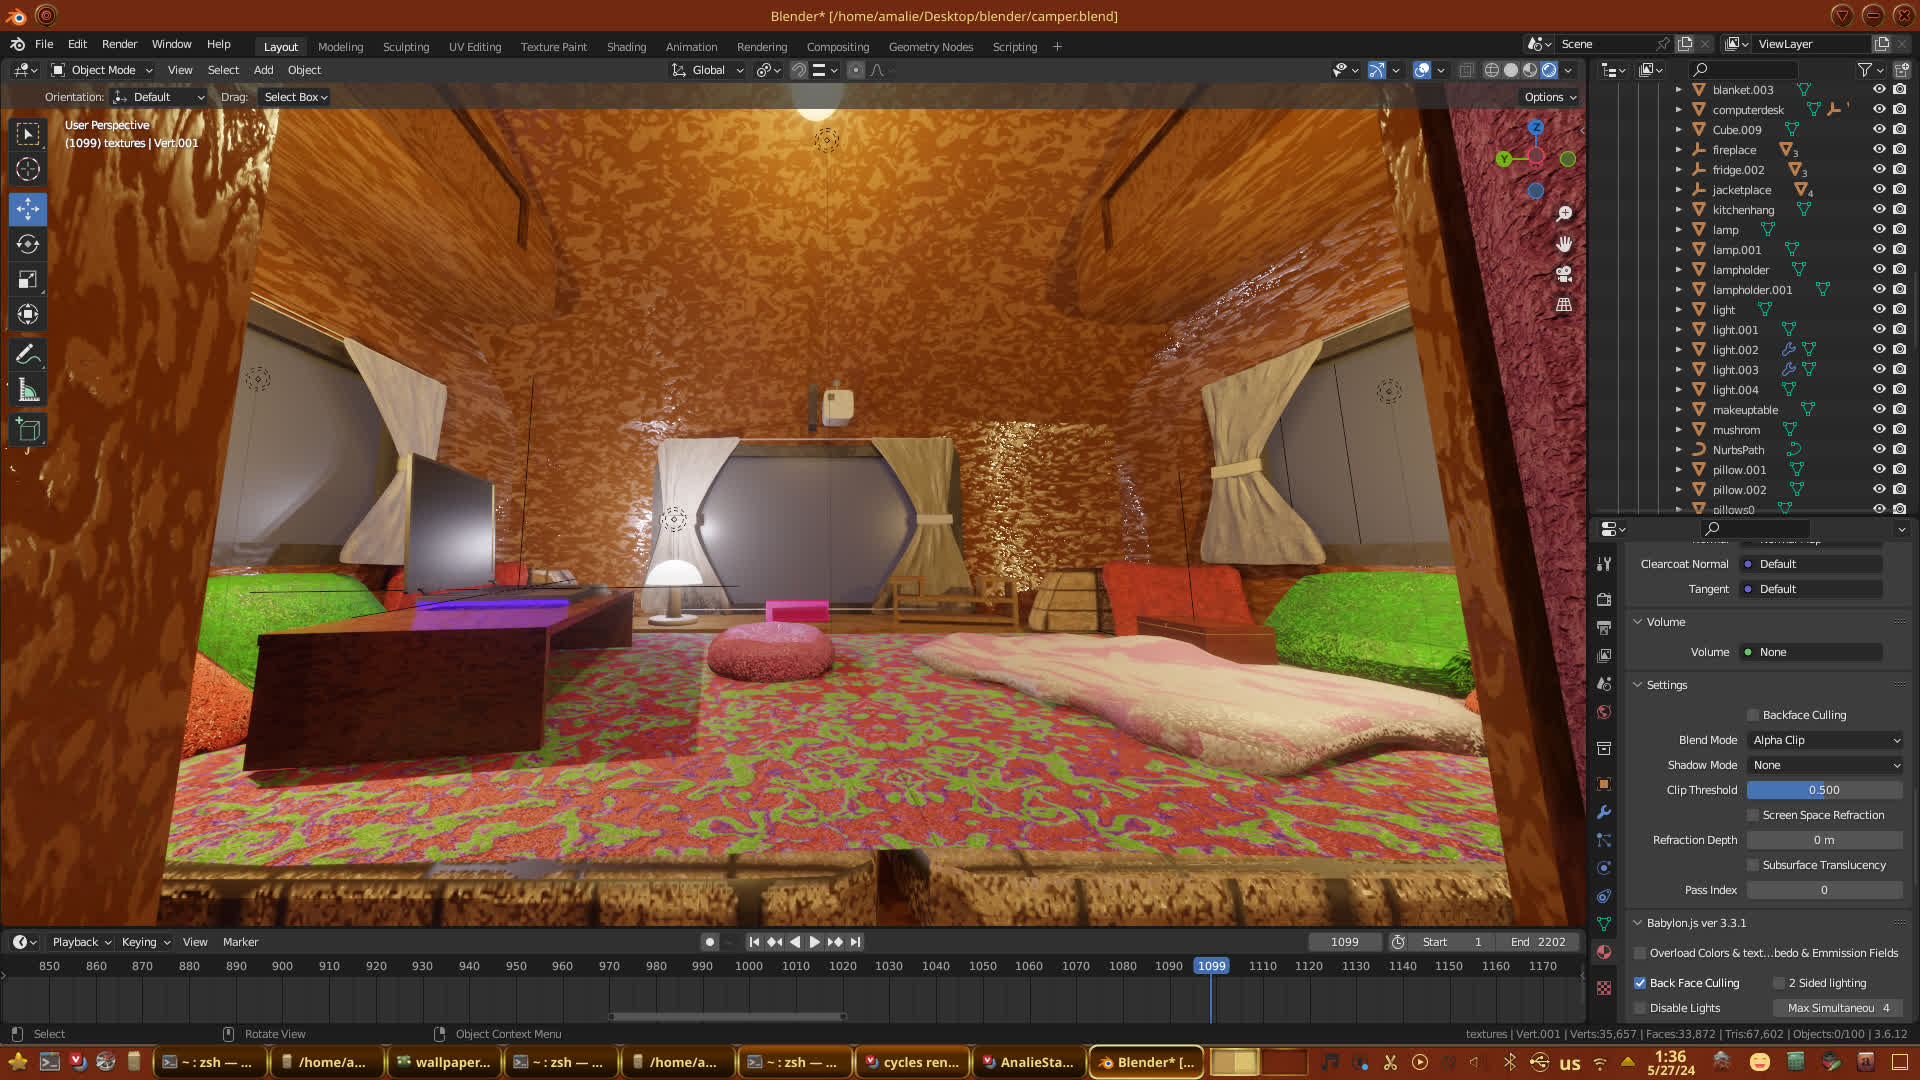Screen dimensions: 1920x1080
Task: Switch to rendered viewport shading
Action: point(1549,70)
